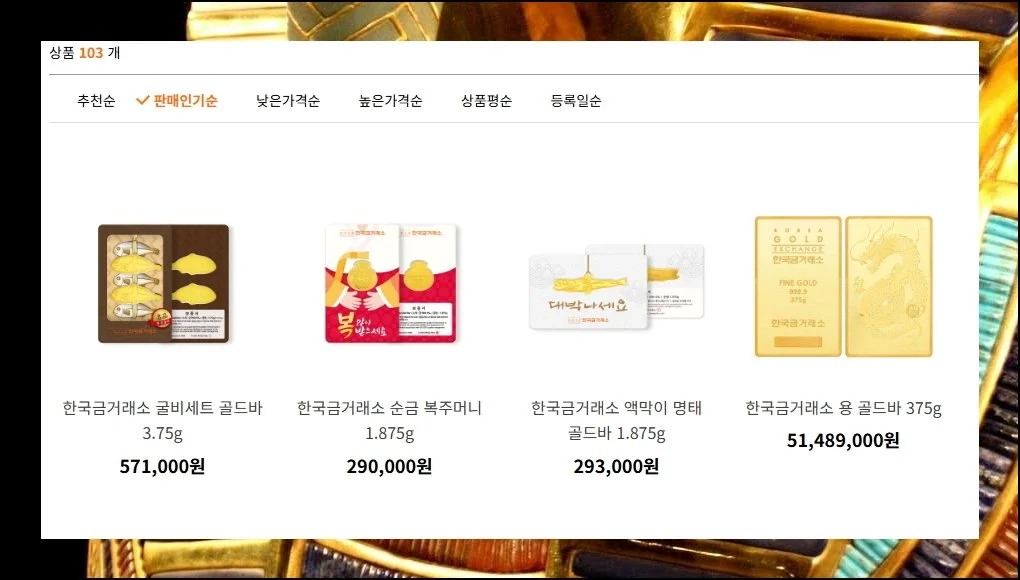The height and width of the screenshot is (580, 1020).
Task: Open the 한국금거래소 굴비세트 골드바 3.75g title link
Action: (x=163, y=420)
